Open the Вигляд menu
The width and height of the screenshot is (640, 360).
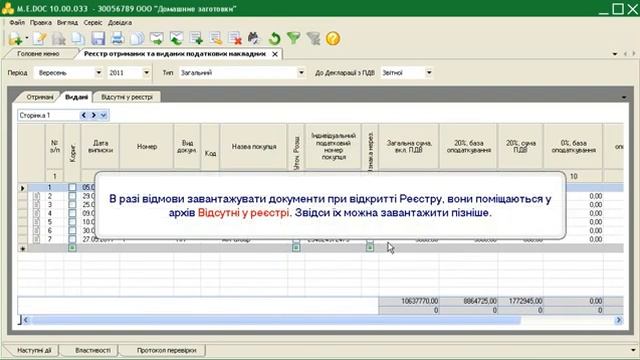67,22
